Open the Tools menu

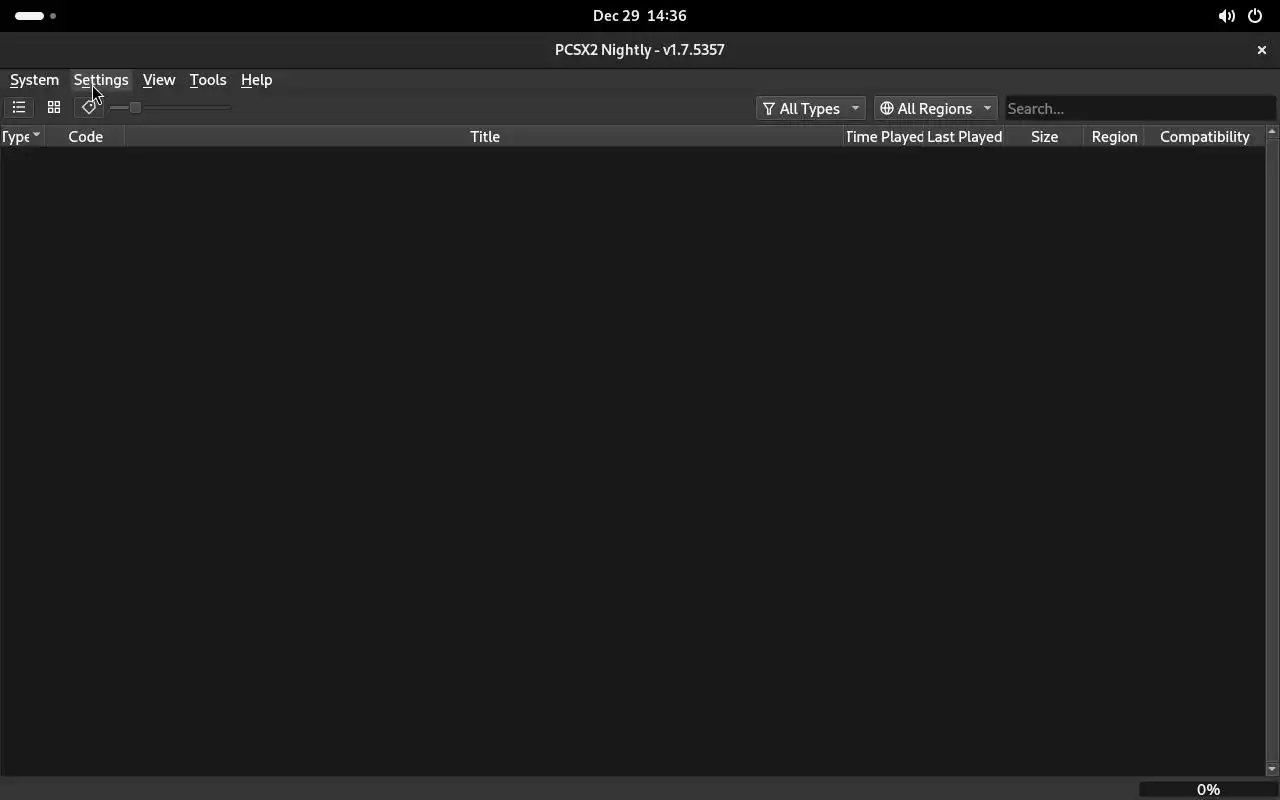(x=208, y=80)
